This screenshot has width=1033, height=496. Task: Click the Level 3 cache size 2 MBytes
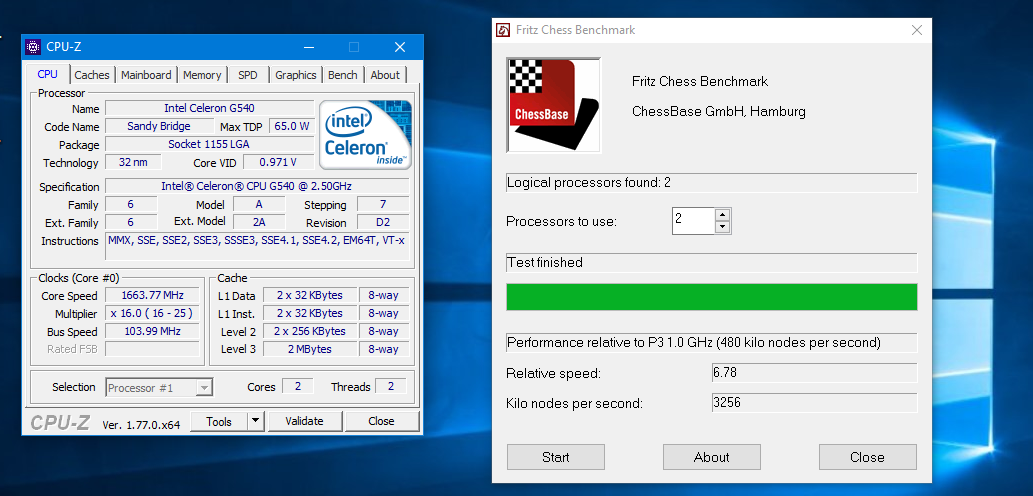[x=310, y=349]
